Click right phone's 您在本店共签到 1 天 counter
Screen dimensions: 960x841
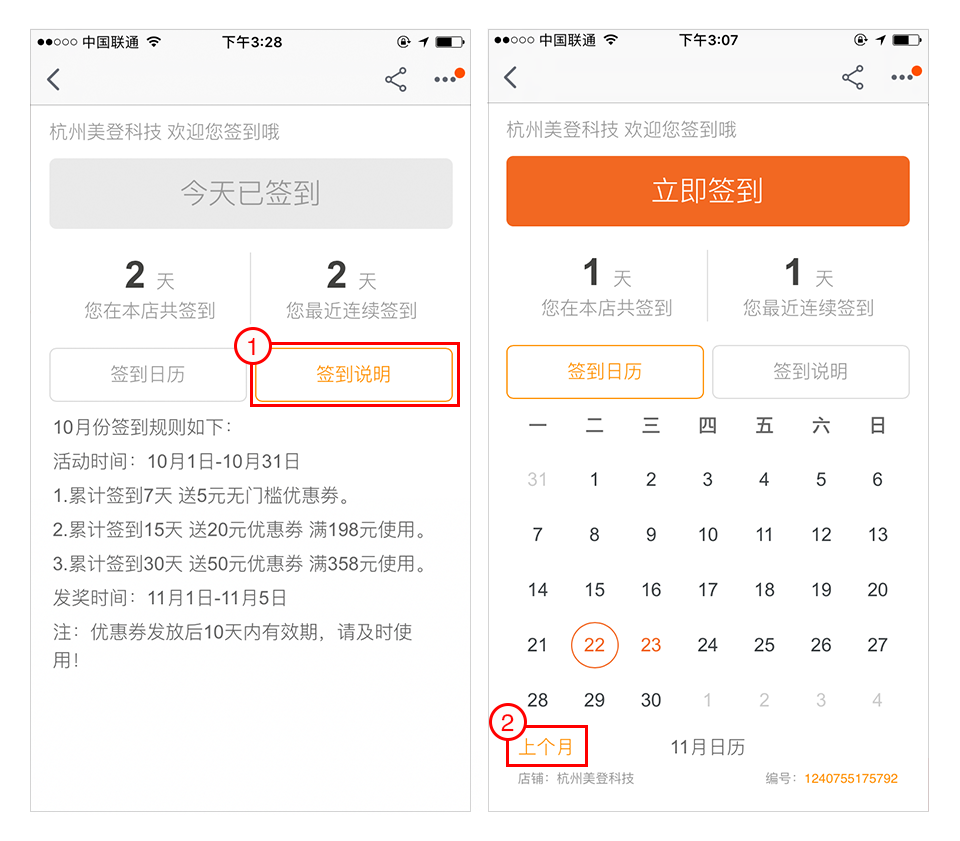coord(607,288)
